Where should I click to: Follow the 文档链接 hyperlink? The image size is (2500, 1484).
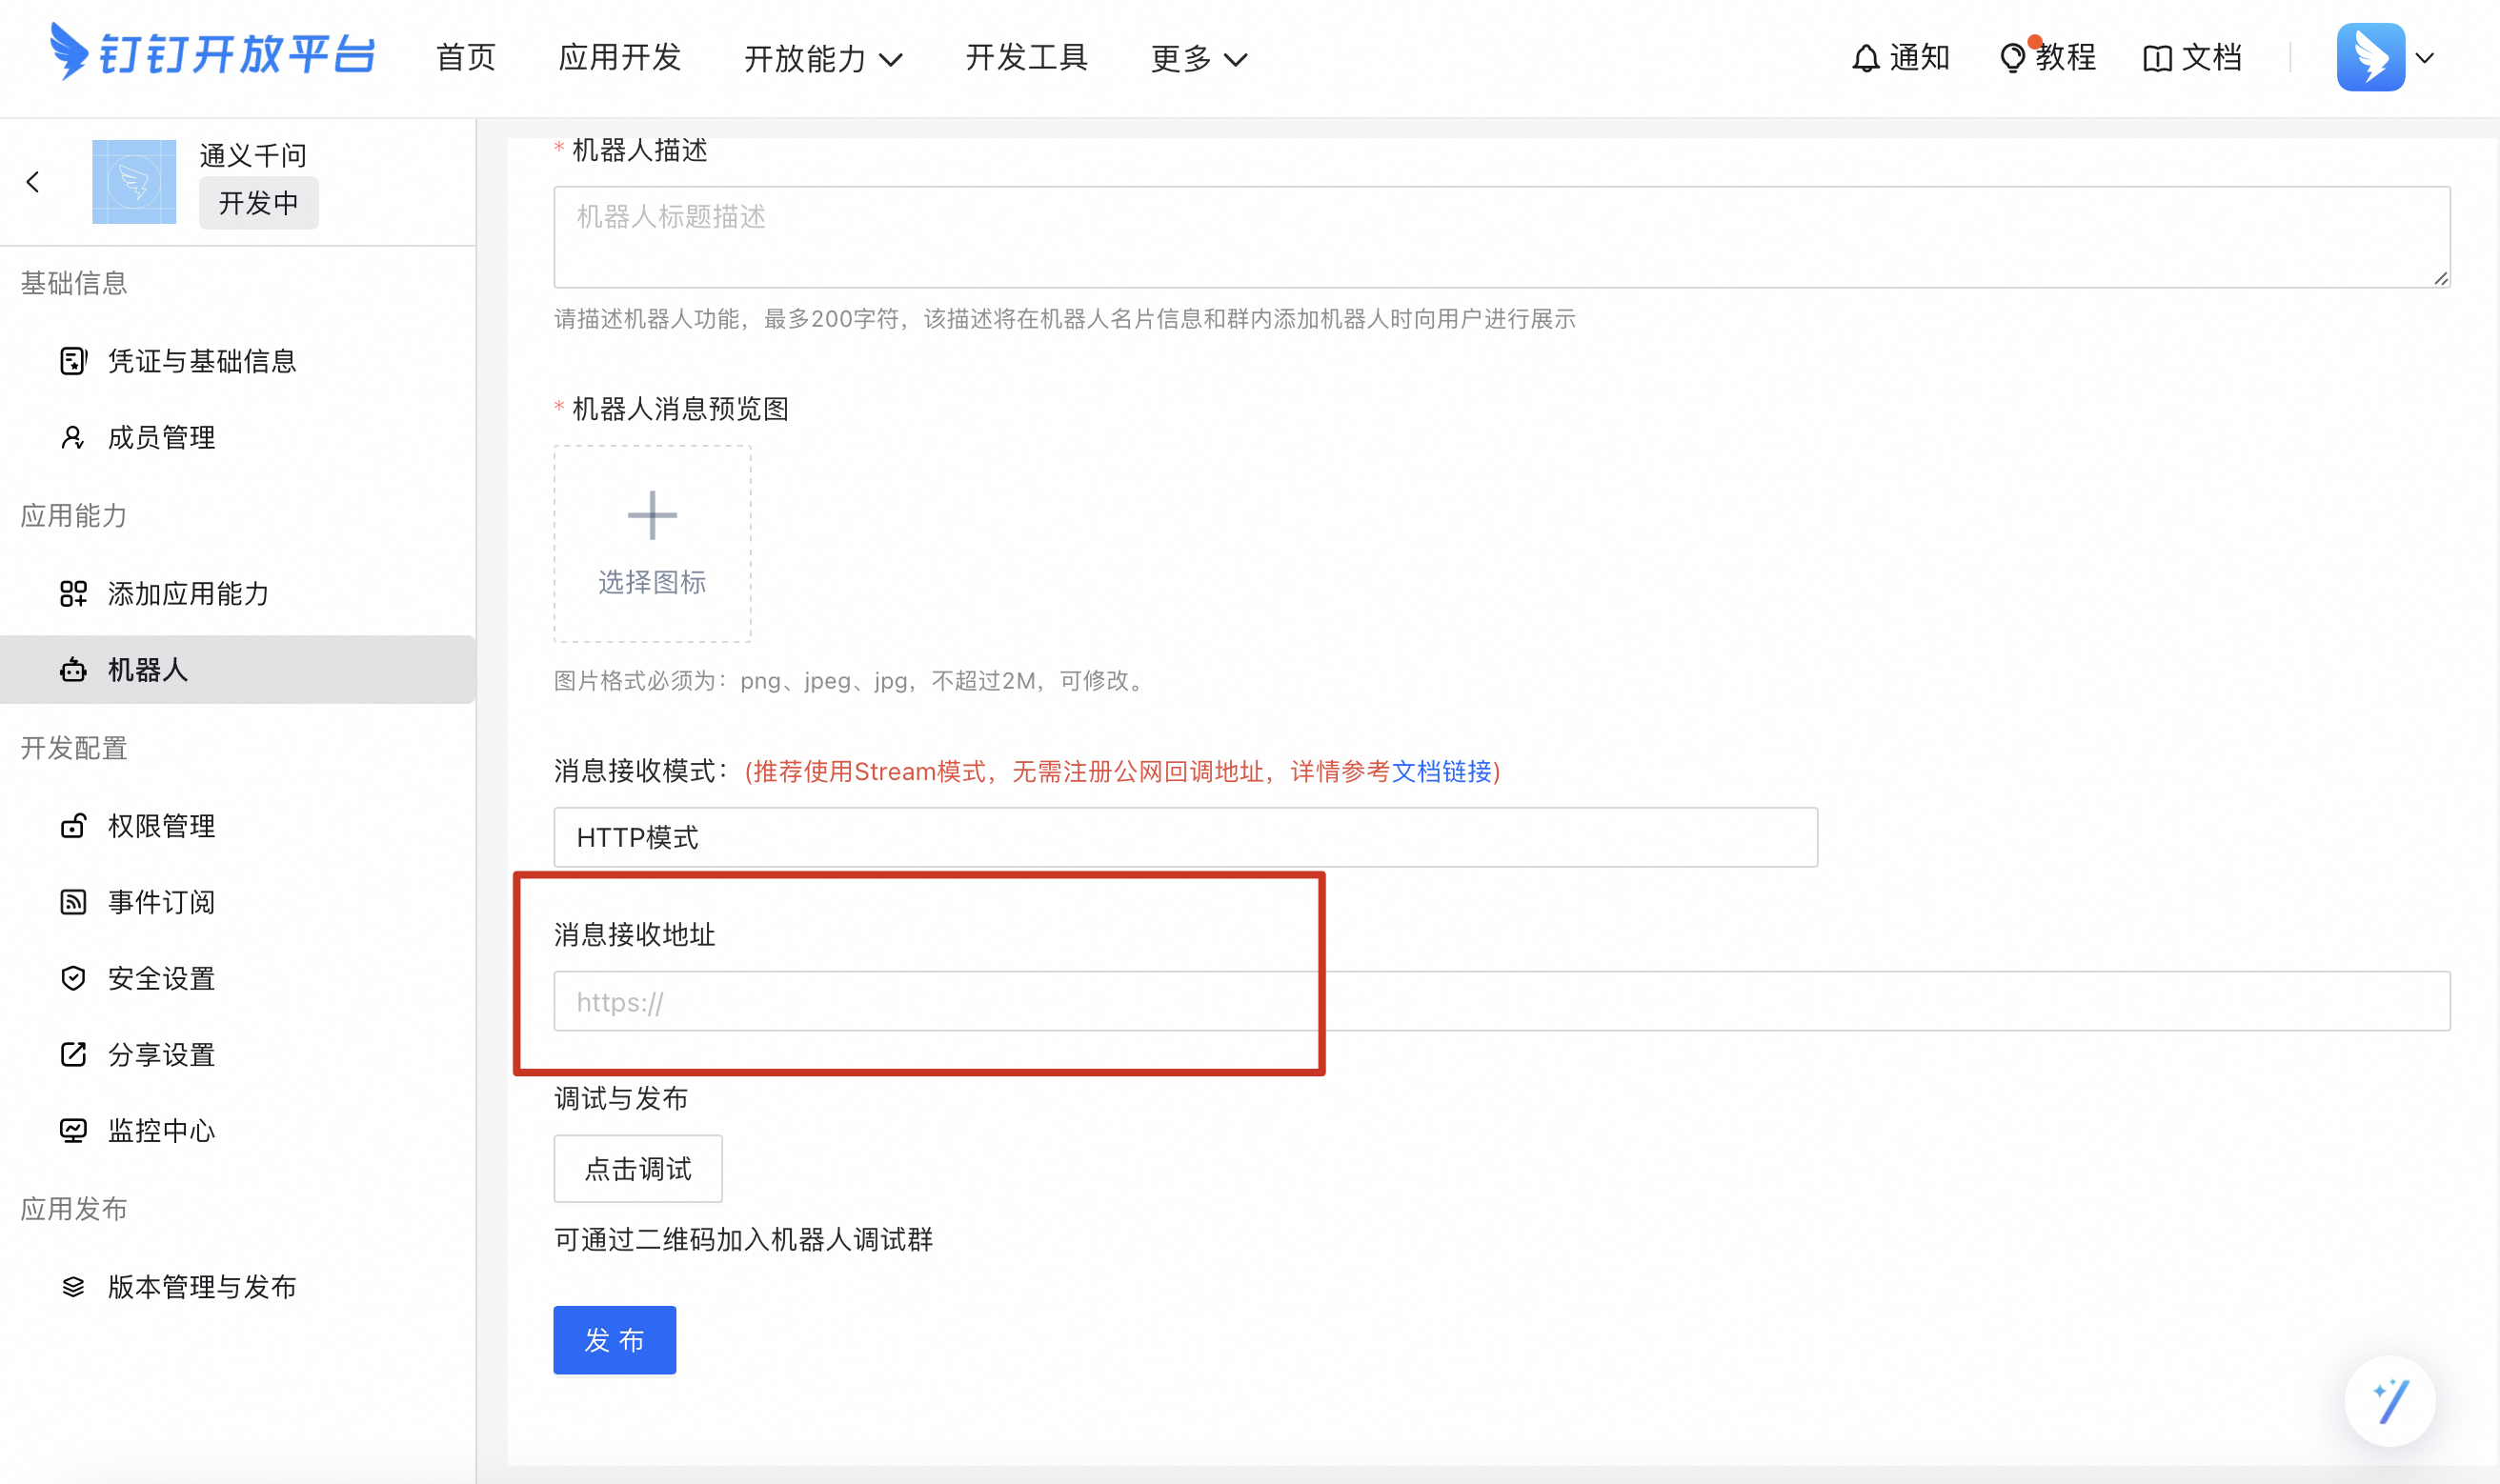click(x=1441, y=771)
